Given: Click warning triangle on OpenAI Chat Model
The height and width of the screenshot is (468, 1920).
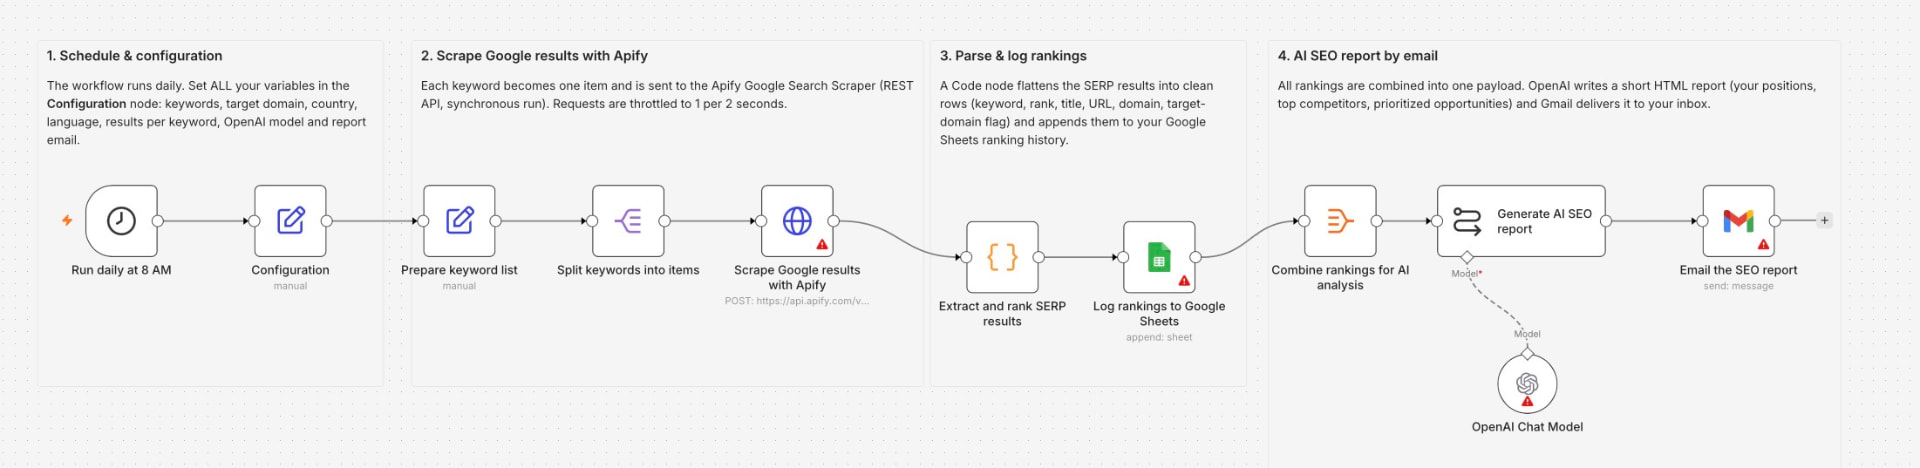Looking at the screenshot, I should click(1527, 401).
